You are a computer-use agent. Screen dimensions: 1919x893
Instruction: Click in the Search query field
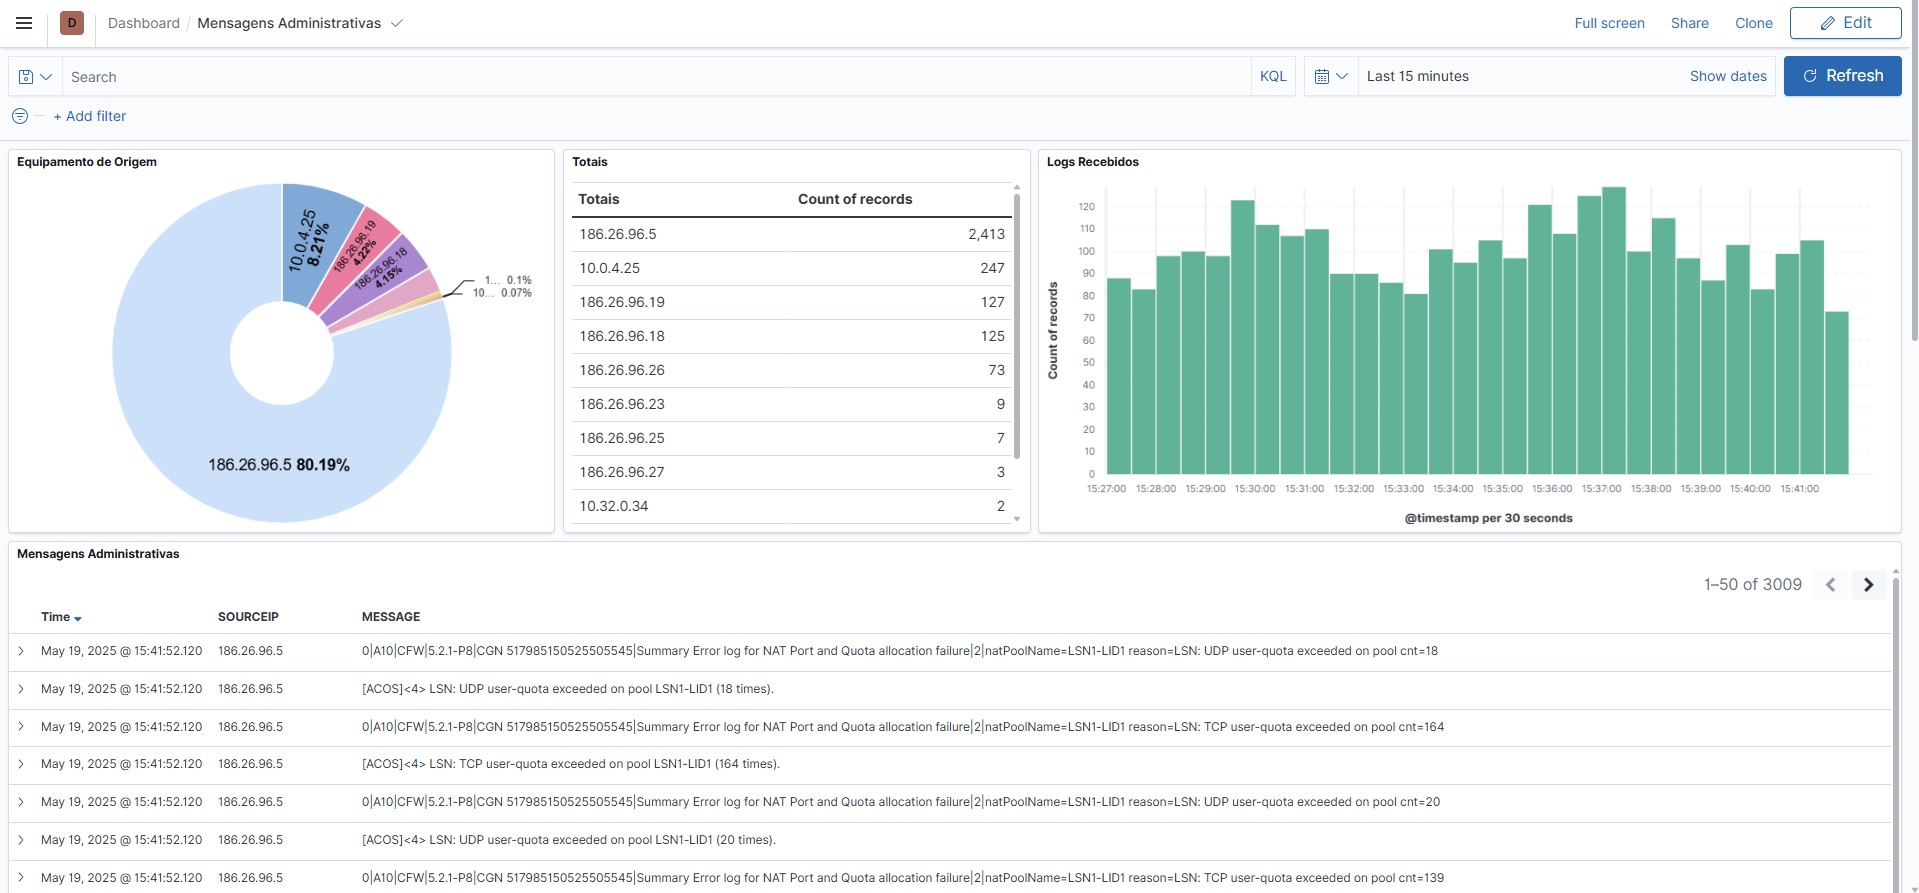click(650, 77)
